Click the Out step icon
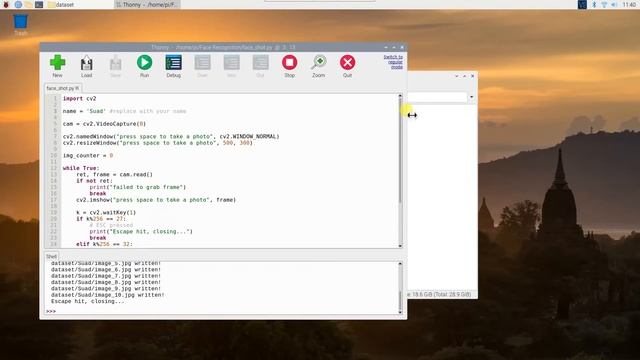Screen dimensions: 640x360 pyautogui.click(x=260, y=66)
